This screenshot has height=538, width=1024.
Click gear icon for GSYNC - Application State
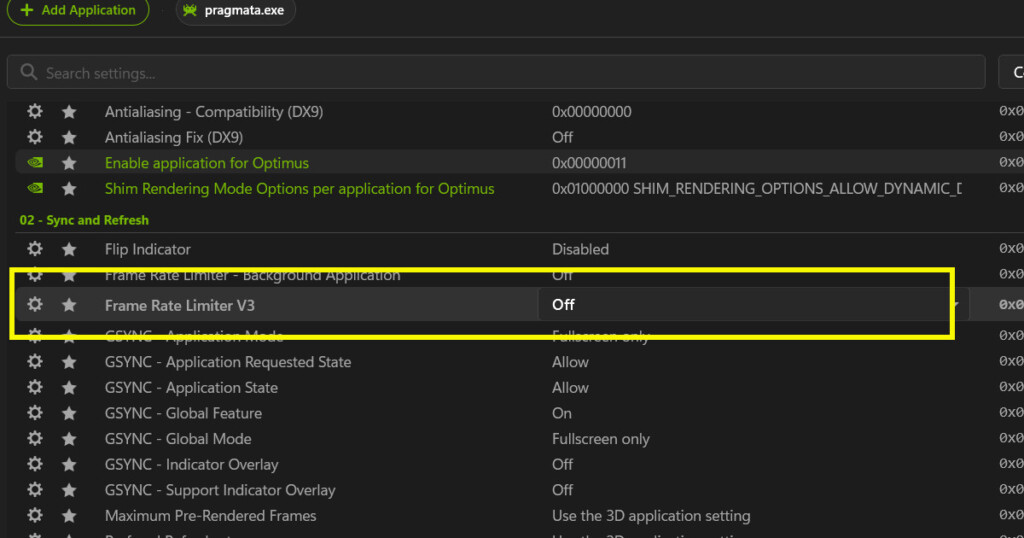tap(35, 387)
